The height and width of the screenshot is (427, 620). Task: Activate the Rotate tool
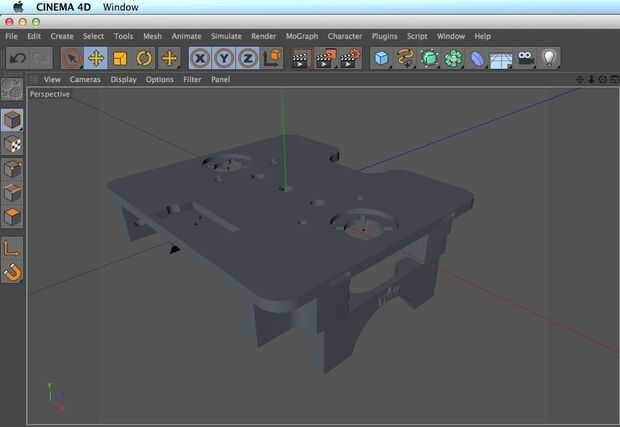[x=144, y=59]
